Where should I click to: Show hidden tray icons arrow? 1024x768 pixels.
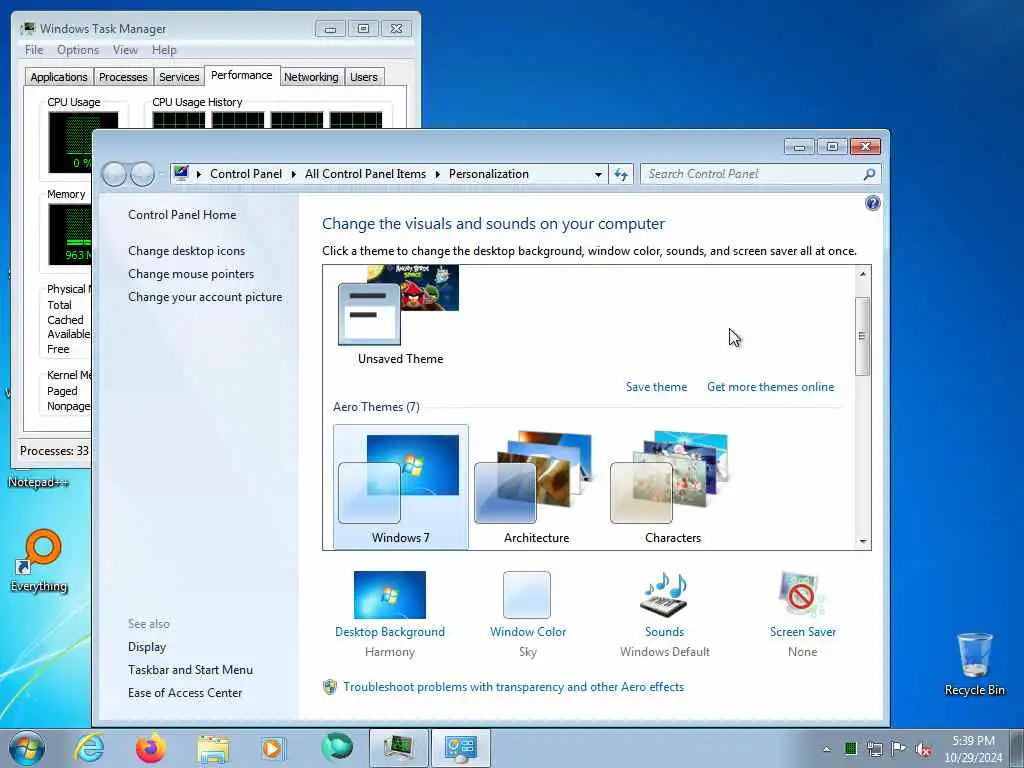[827, 749]
